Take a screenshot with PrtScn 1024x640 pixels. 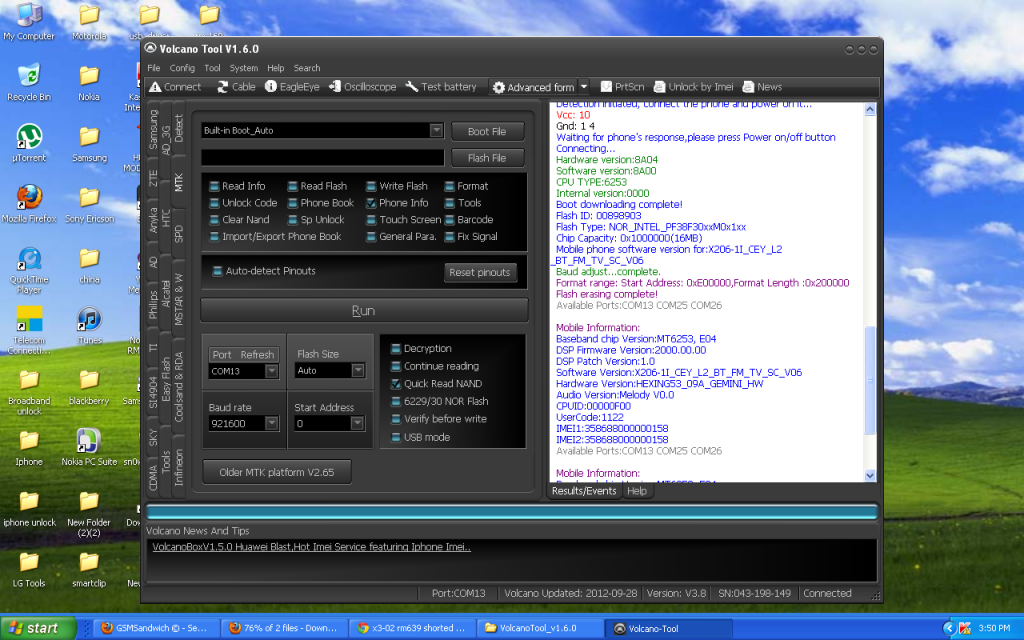pyautogui.click(x=621, y=87)
